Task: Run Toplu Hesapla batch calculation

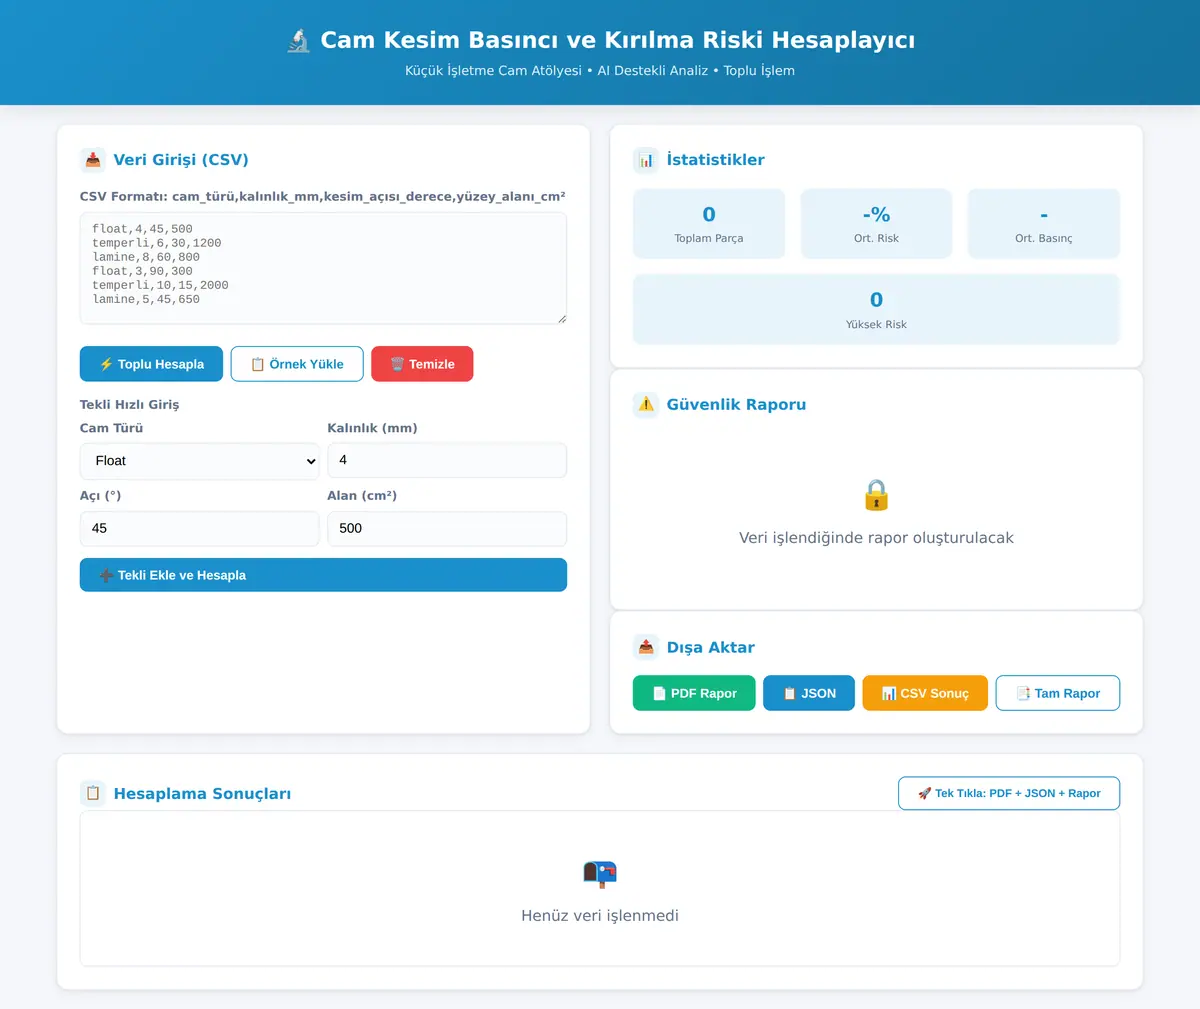Action: 151,364
